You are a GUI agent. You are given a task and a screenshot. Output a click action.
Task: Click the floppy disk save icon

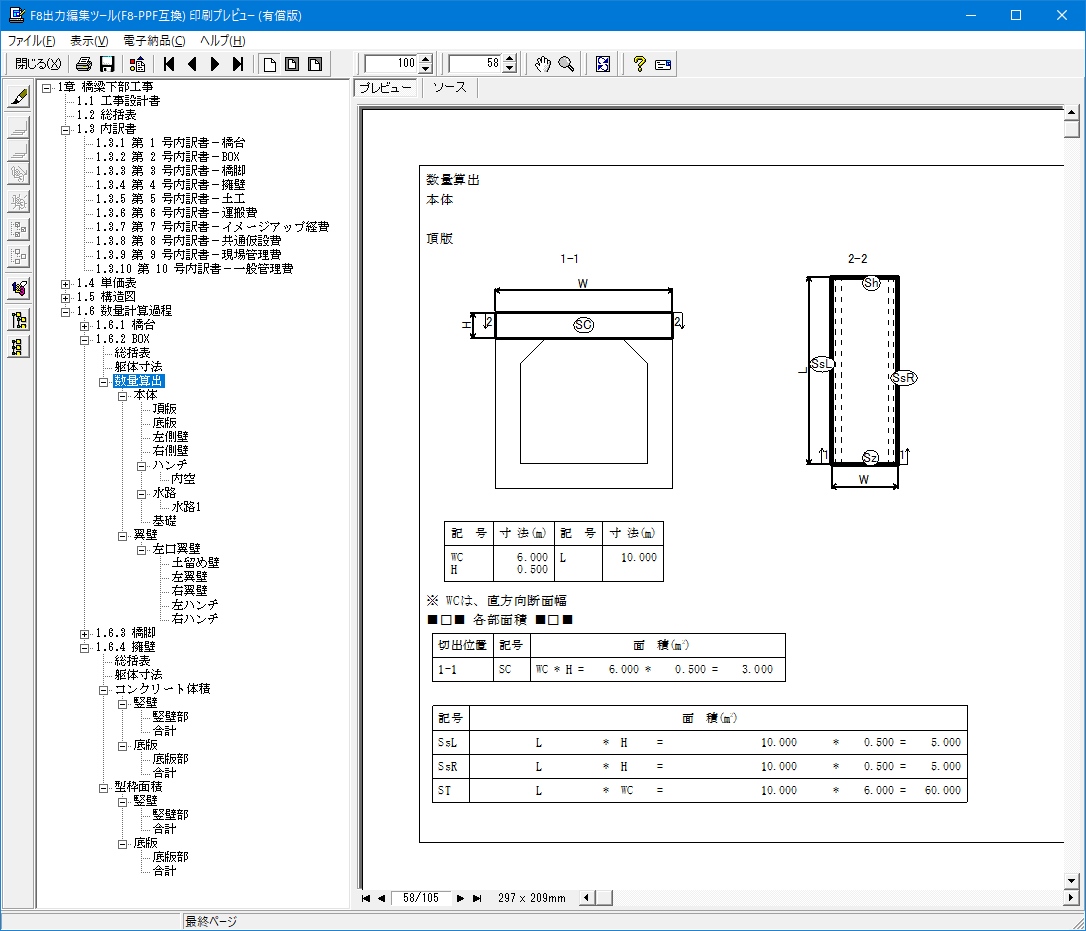click(107, 64)
